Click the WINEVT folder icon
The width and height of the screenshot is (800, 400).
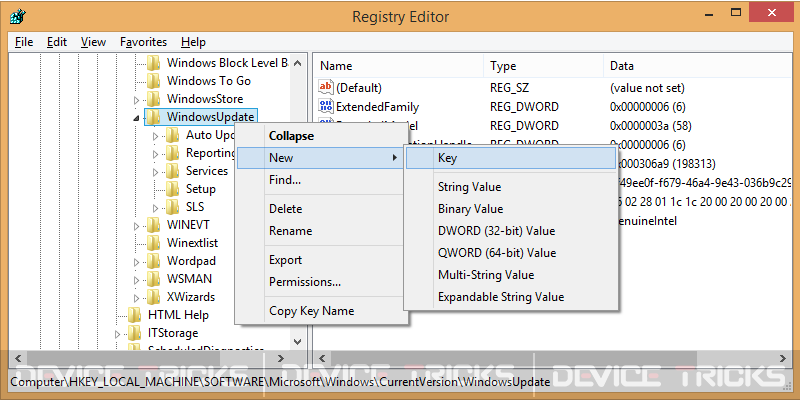pyautogui.click(x=153, y=224)
